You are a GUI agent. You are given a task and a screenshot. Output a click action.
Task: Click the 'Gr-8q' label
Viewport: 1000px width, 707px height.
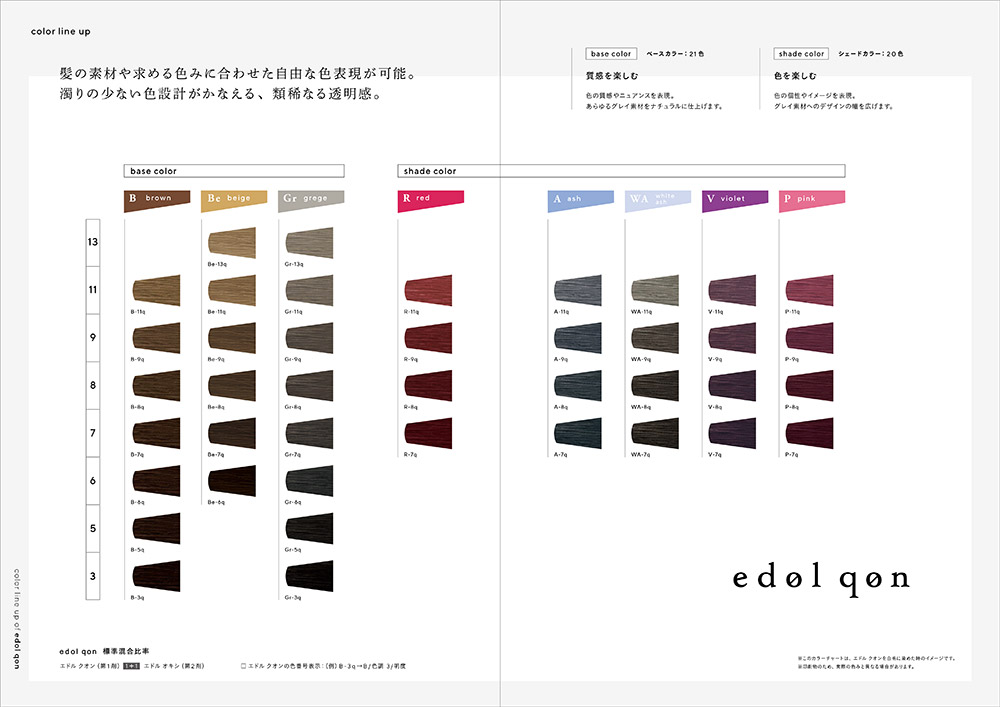pos(293,407)
